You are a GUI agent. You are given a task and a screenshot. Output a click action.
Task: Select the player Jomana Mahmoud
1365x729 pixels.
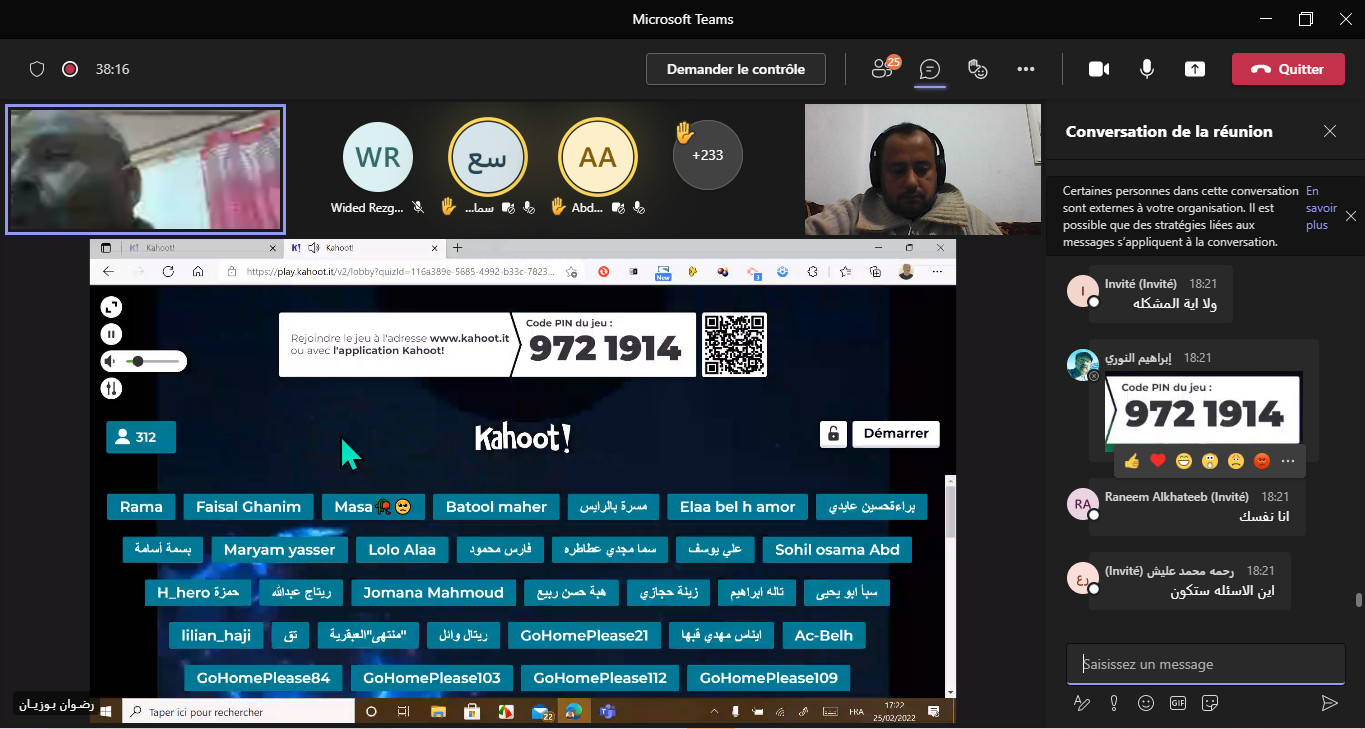pyautogui.click(x=433, y=593)
